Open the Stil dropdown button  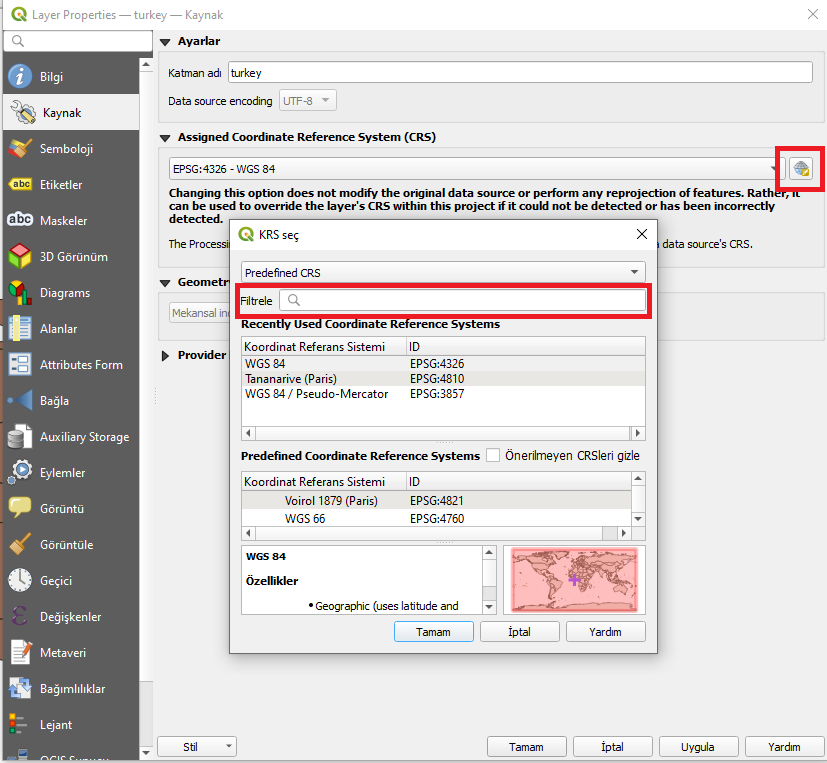point(197,747)
